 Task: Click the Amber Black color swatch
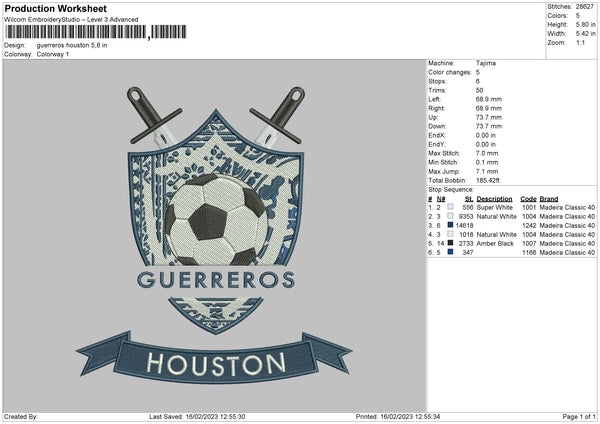(x=450, y=243)
